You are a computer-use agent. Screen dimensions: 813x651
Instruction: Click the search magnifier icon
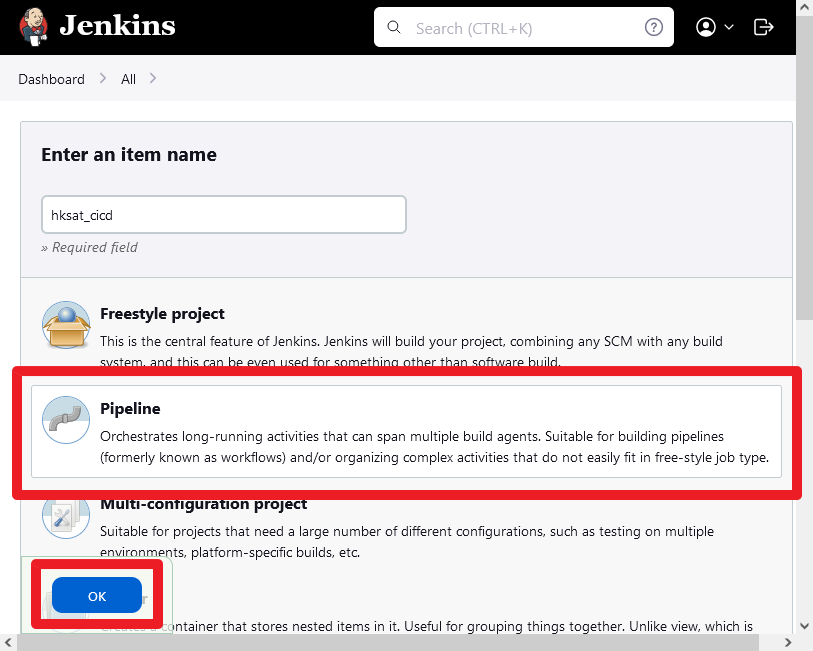[x=394, y=27]
